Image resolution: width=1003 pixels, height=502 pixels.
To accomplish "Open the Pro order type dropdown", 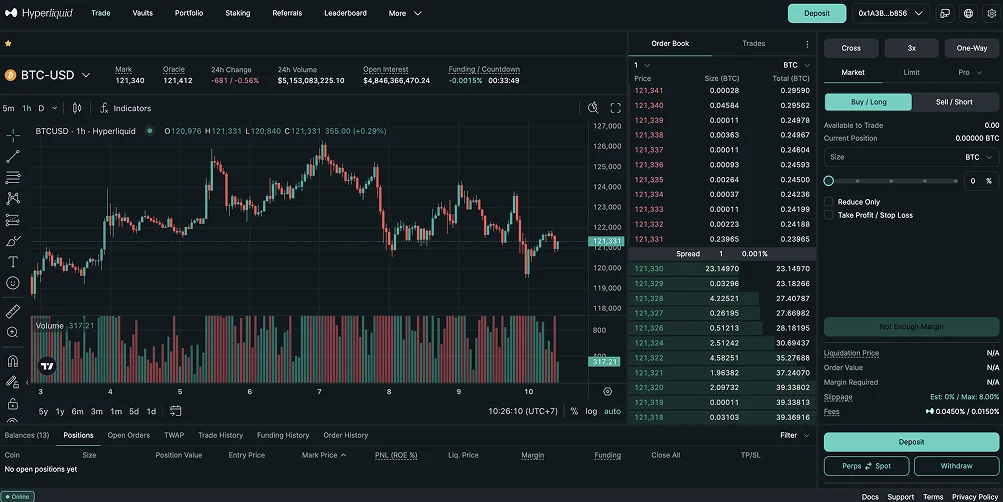I will point(970,72).
